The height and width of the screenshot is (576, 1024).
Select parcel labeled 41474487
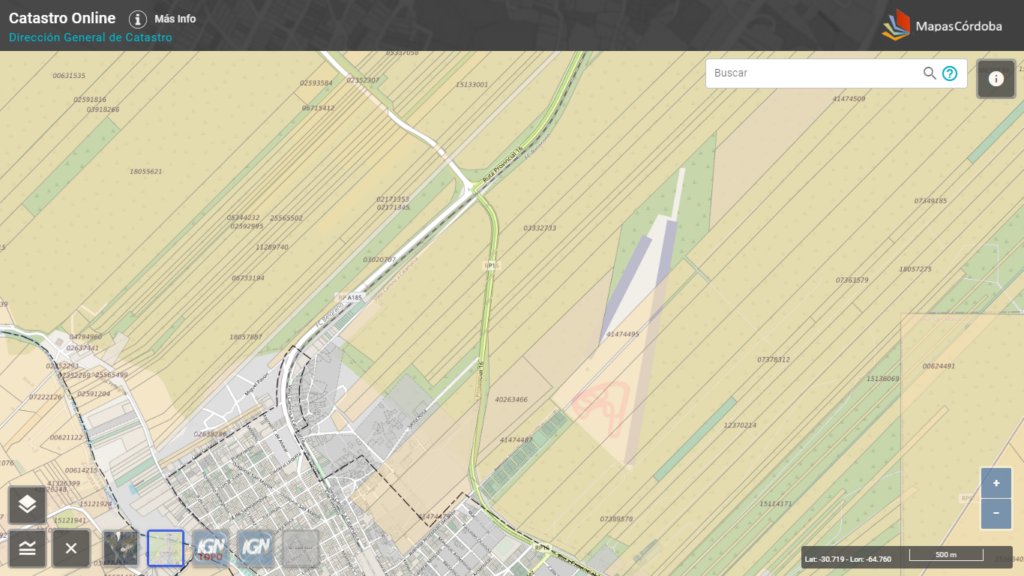click(516, 440)
